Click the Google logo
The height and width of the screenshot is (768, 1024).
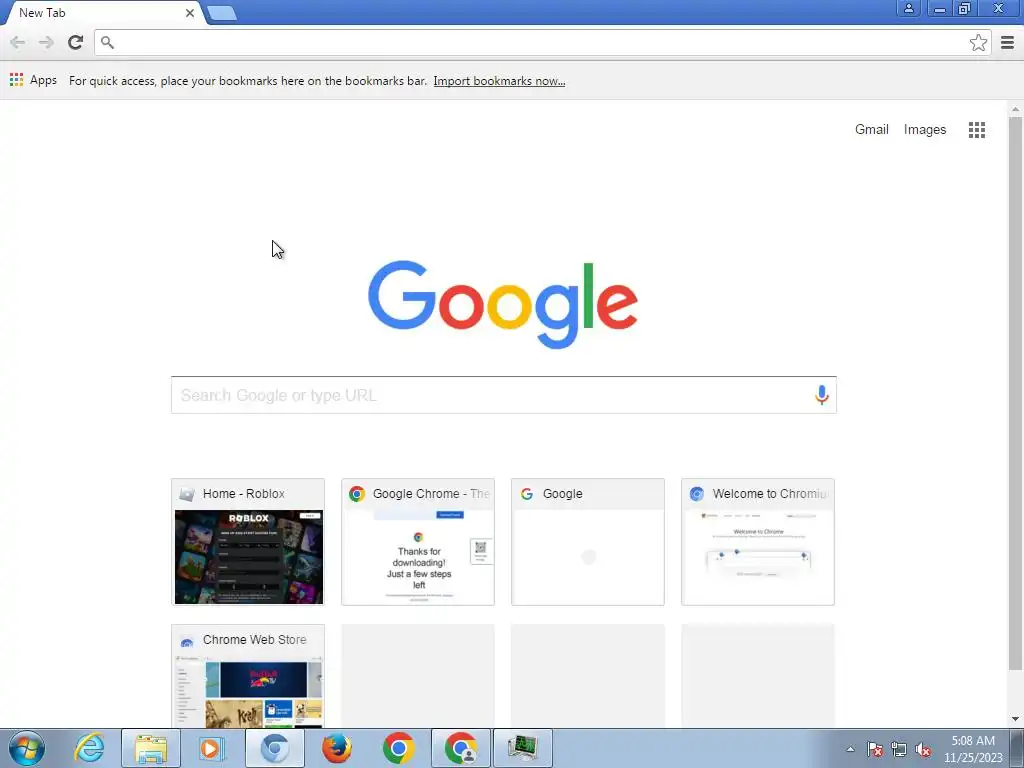(x=503, y=304)
